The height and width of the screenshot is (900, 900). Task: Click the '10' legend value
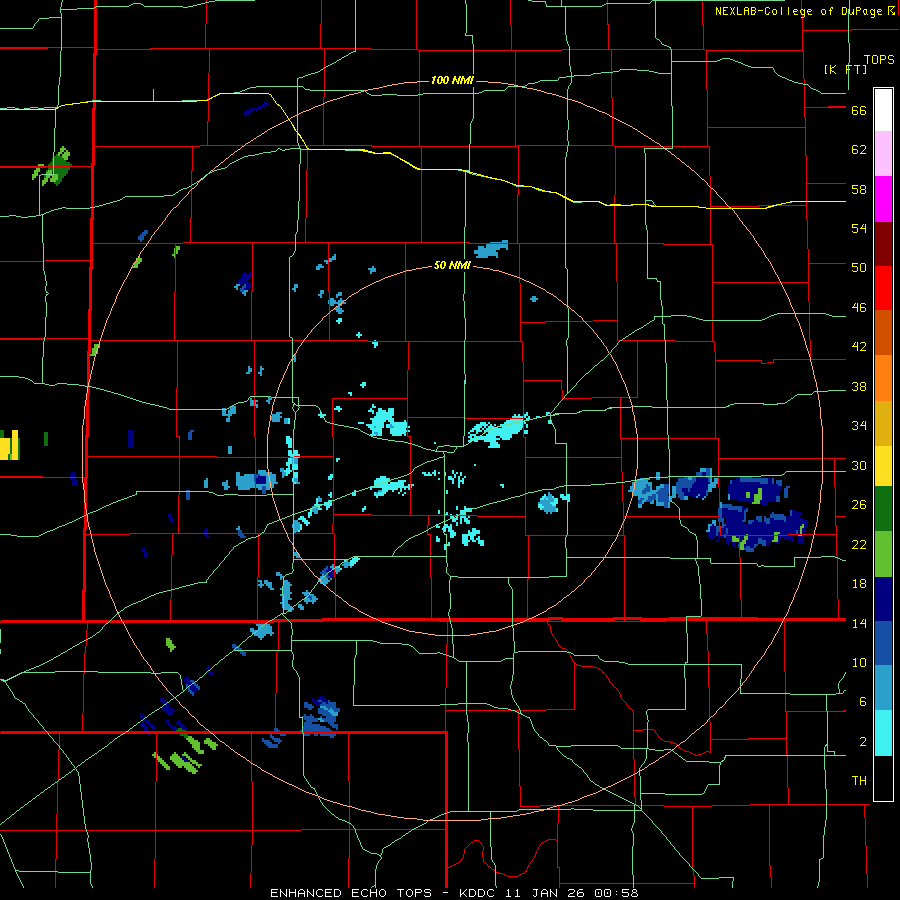point(859,663)
